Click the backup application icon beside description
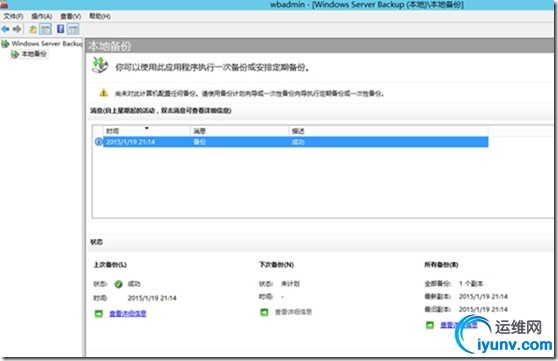Viewport: 558px width, 361px height. click(100, 65)
